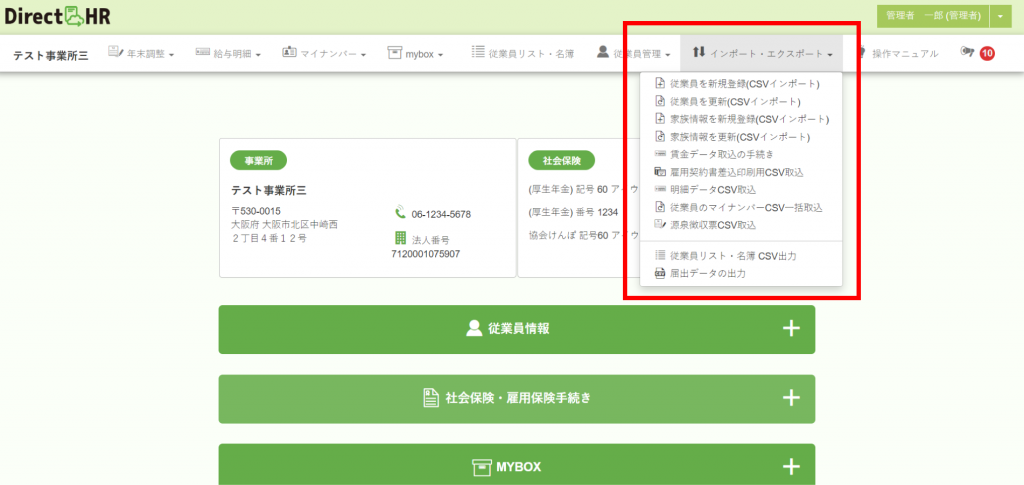Screen dimensions: 1024x485
Task: Click the box icon in MYBOX bar
Action: pyautogui.click(x=481, y=467)
